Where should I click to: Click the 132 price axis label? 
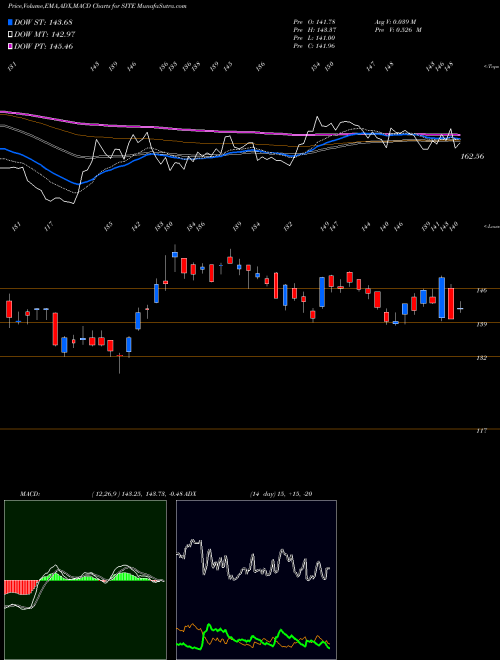pyautogui.click(x=482, y=358)
